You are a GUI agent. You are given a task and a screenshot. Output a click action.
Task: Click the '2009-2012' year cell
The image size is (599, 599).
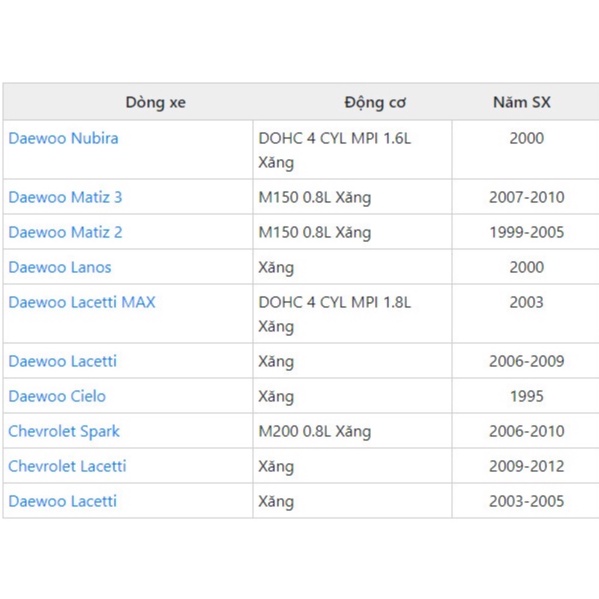coord(526,466)
